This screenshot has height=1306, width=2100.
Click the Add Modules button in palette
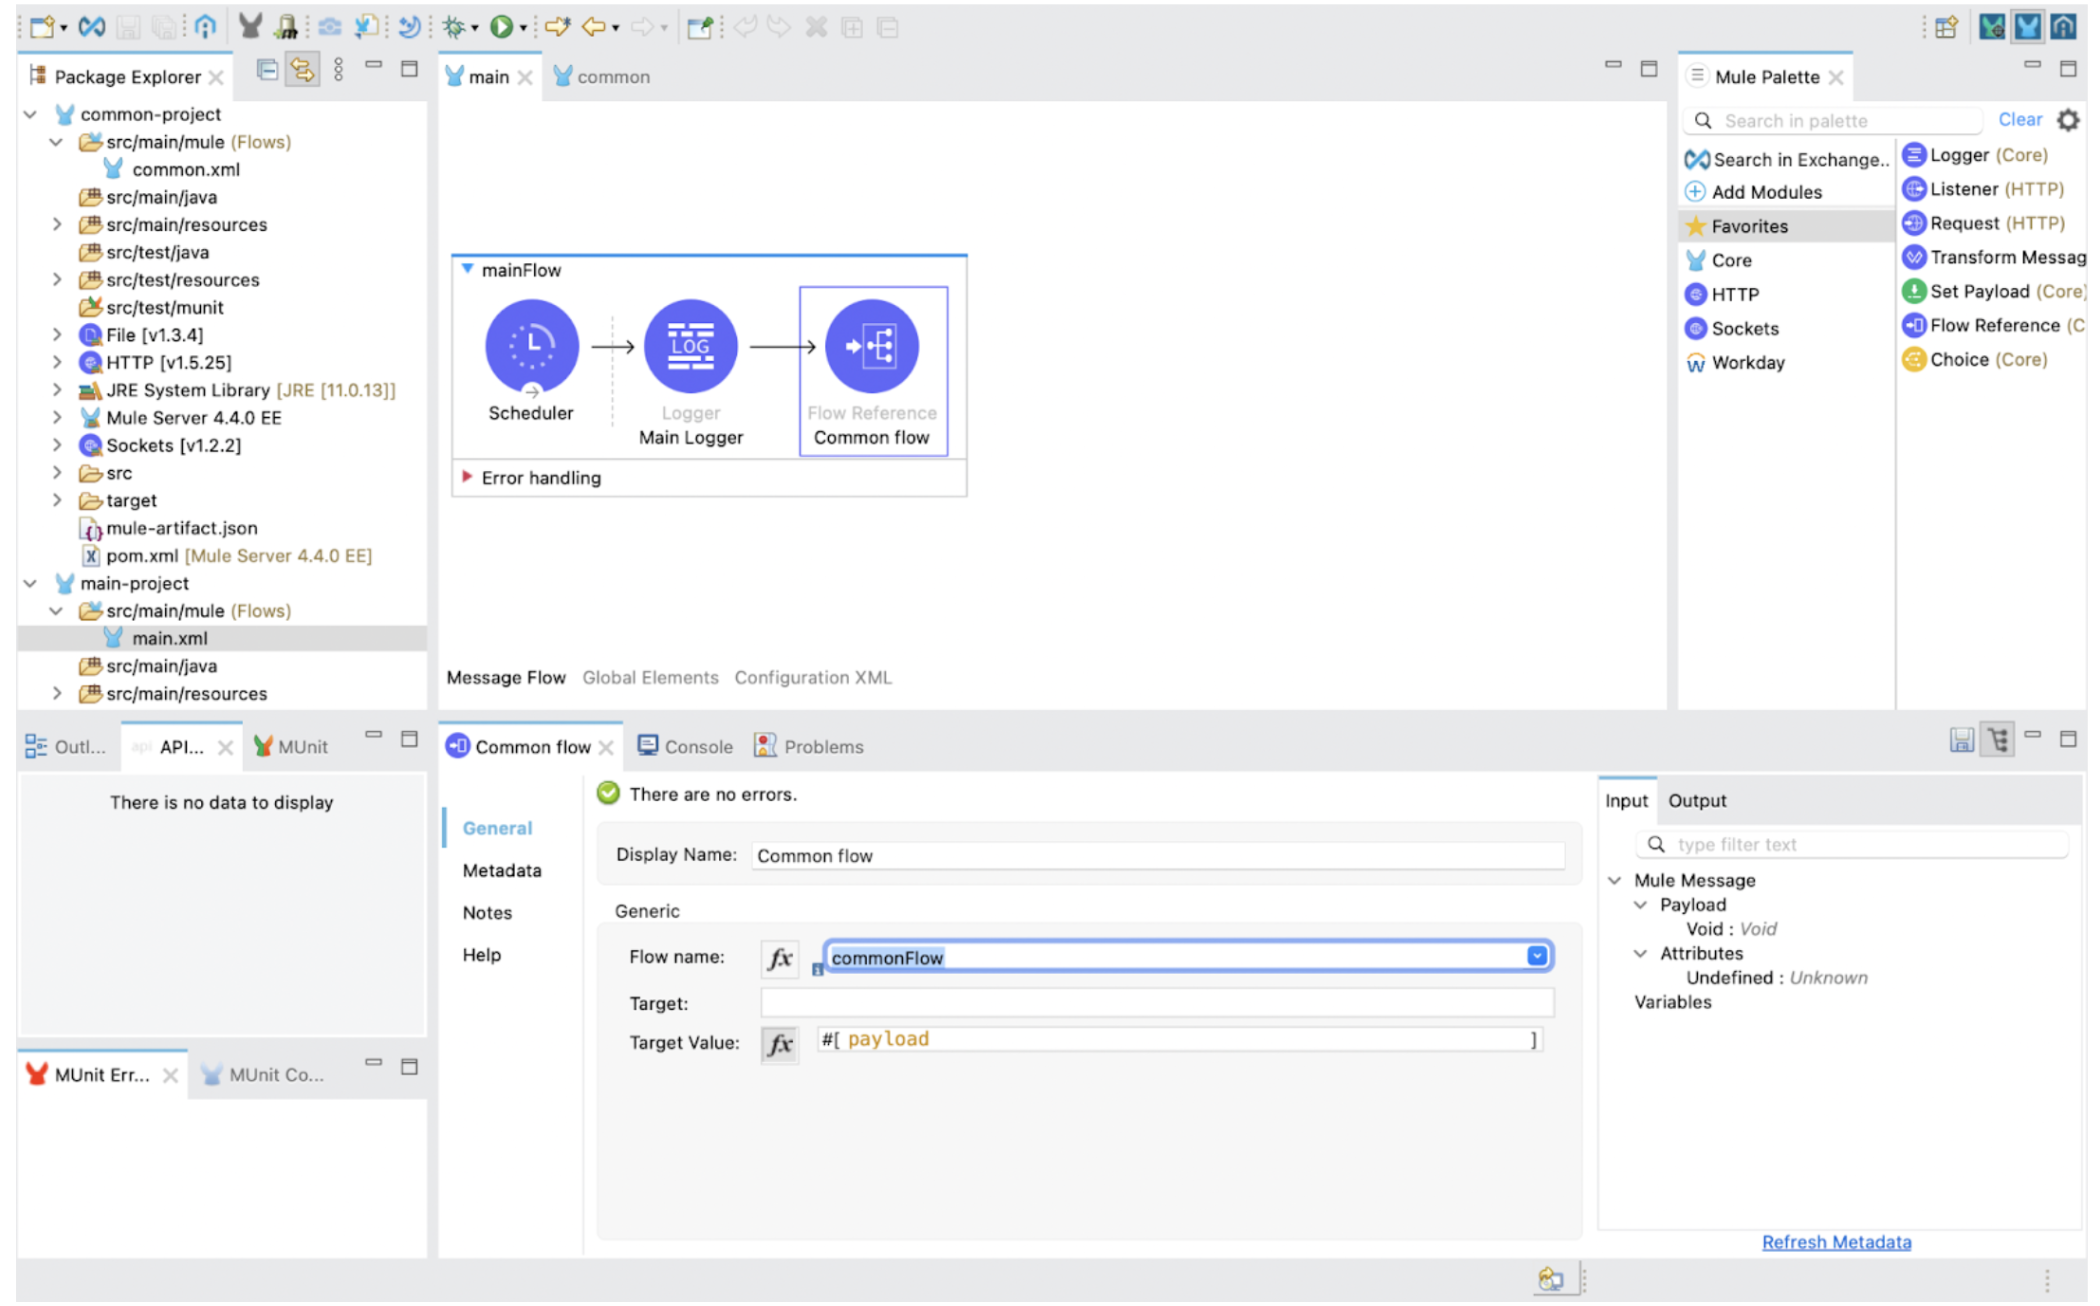point(1763,190)
